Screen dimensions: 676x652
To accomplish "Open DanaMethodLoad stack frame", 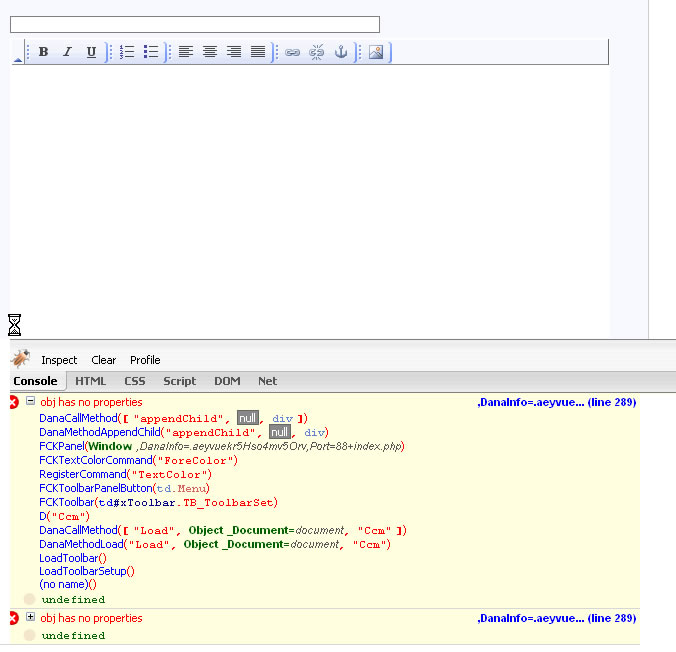I will click(81, 544).
